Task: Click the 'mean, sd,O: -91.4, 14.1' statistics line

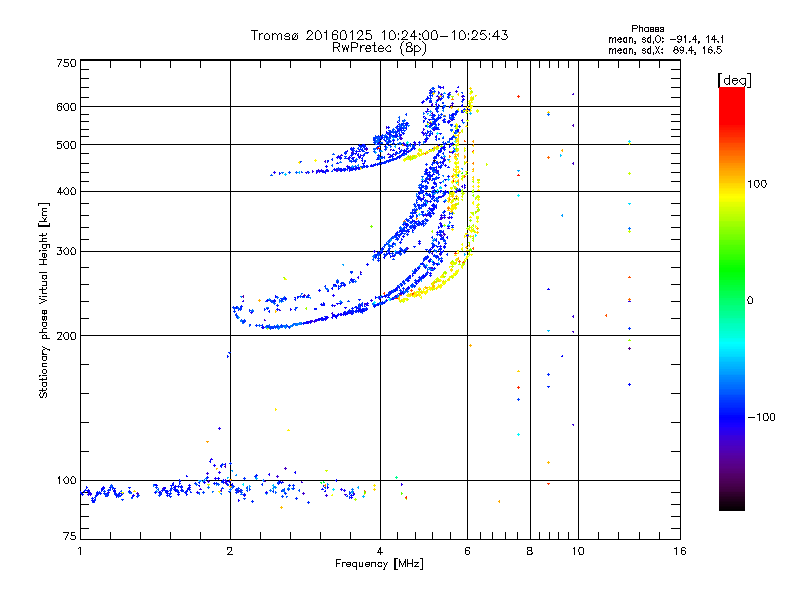Action: [666, 39]
